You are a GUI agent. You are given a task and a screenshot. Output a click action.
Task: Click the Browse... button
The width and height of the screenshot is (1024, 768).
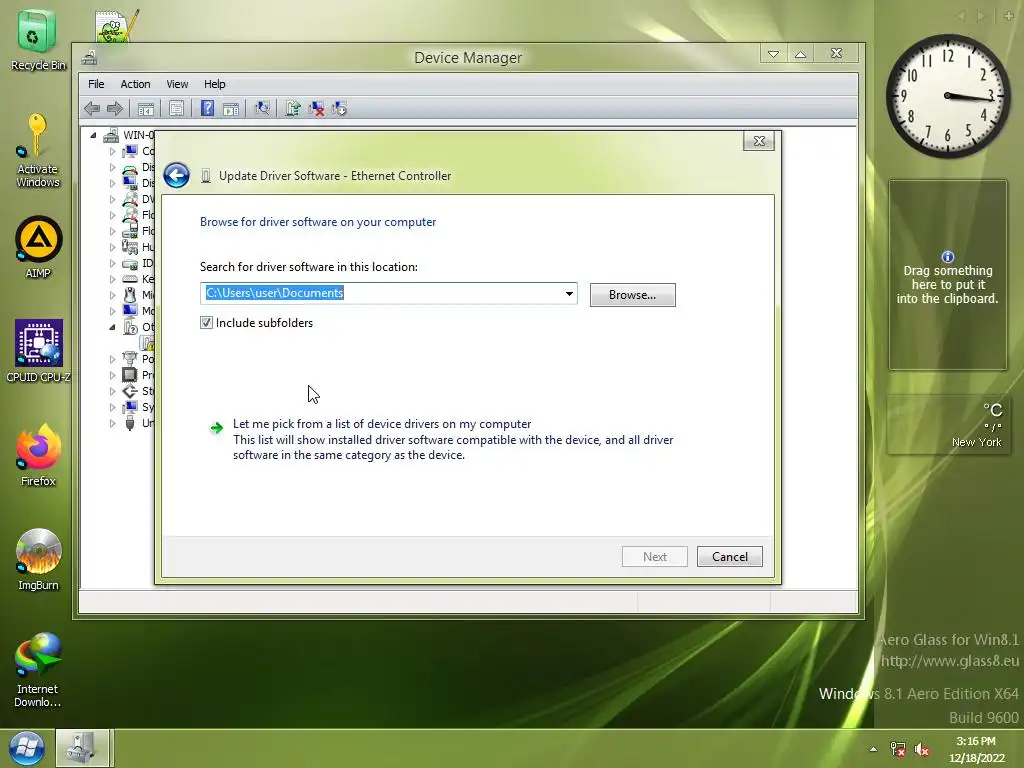coord(632,295)
